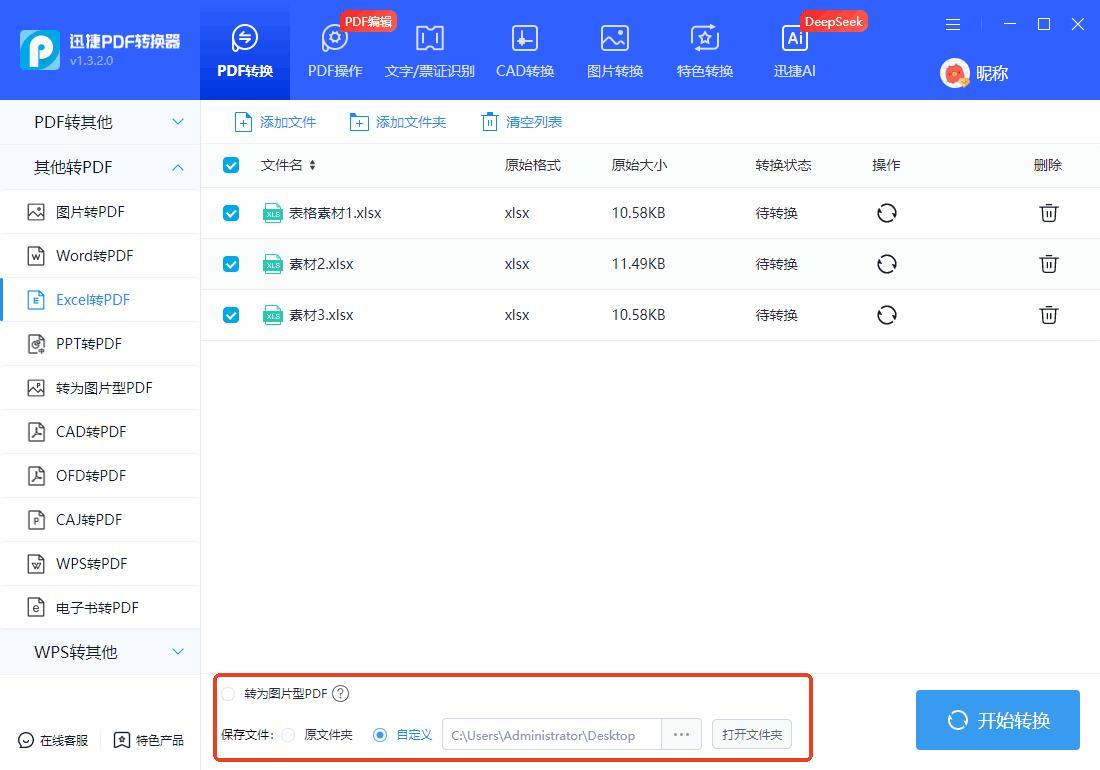Open 文字/票证识别 recognition tool

pos(429,50)
